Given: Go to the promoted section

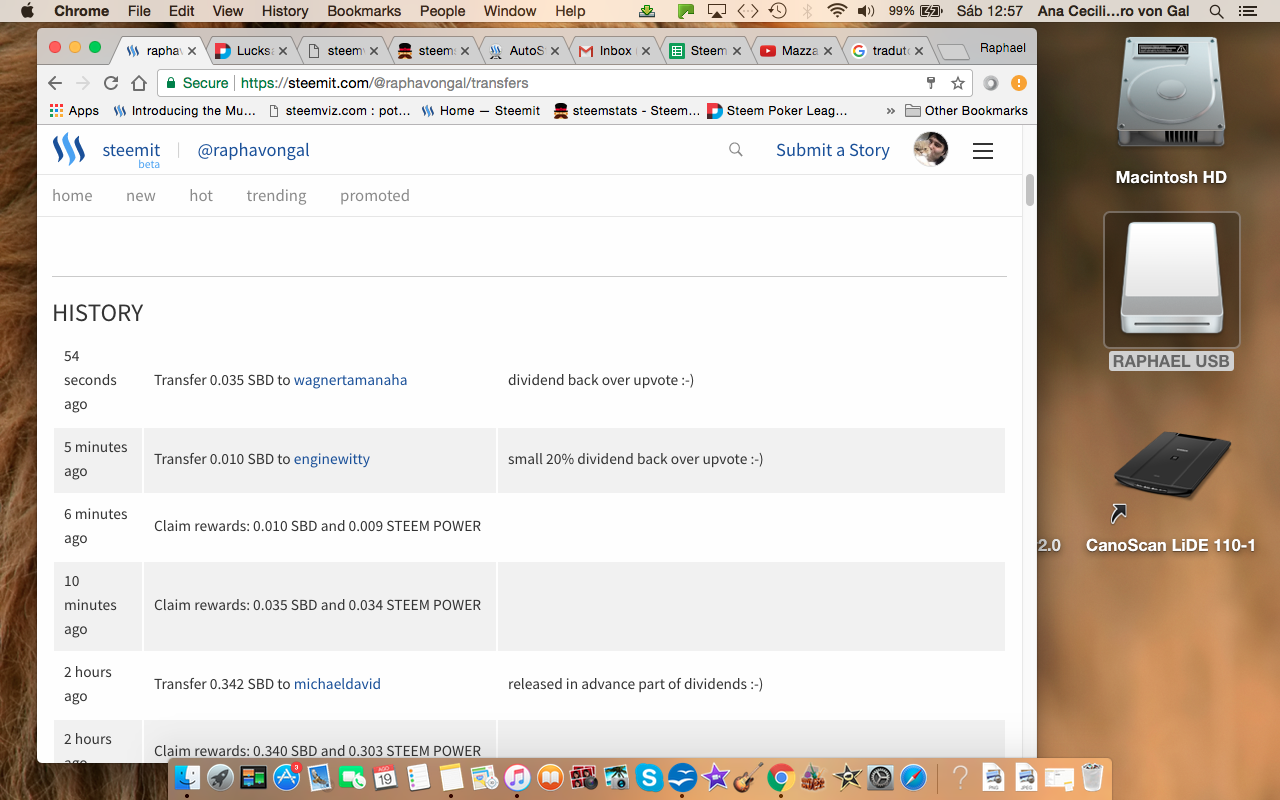Looking at the screenshot, I should coord(375,196).
